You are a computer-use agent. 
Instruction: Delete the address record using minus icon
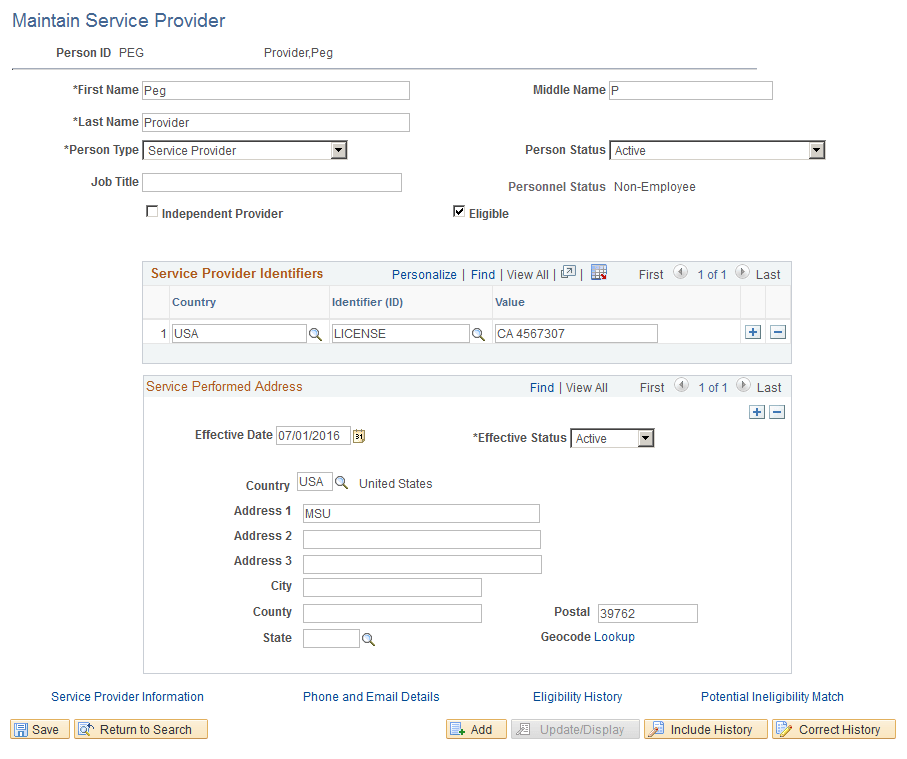click(x=778, y=412)
